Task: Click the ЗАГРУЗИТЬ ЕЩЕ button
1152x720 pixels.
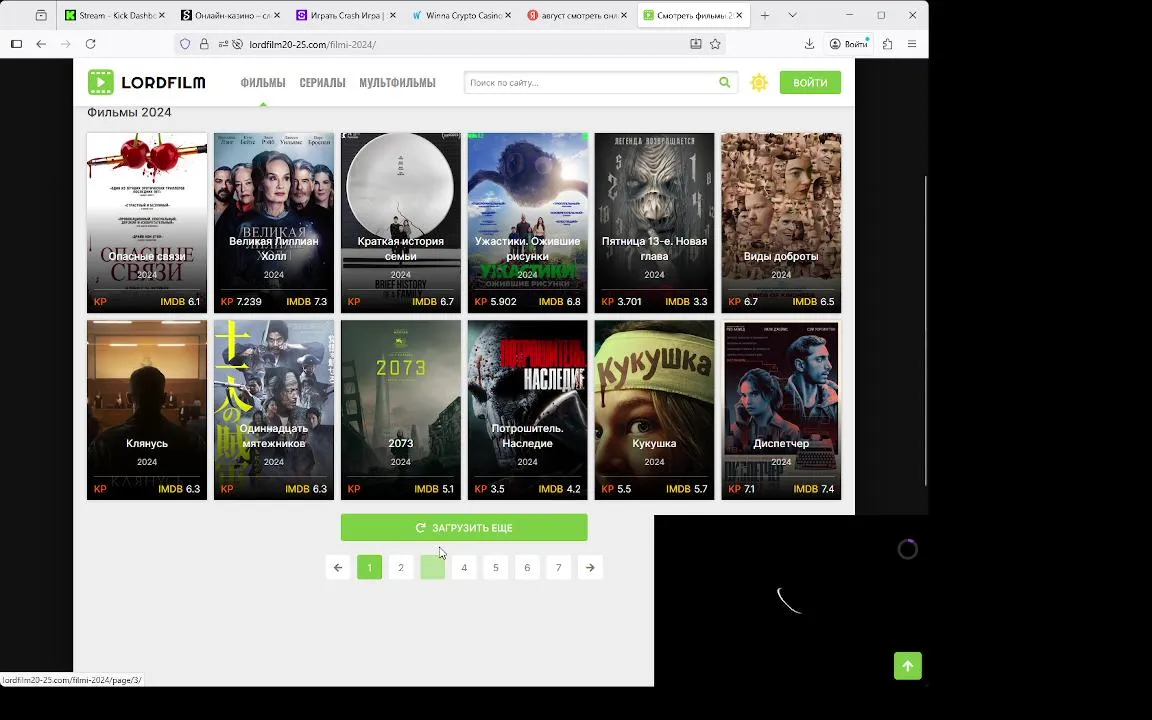Action: (464, 528)
